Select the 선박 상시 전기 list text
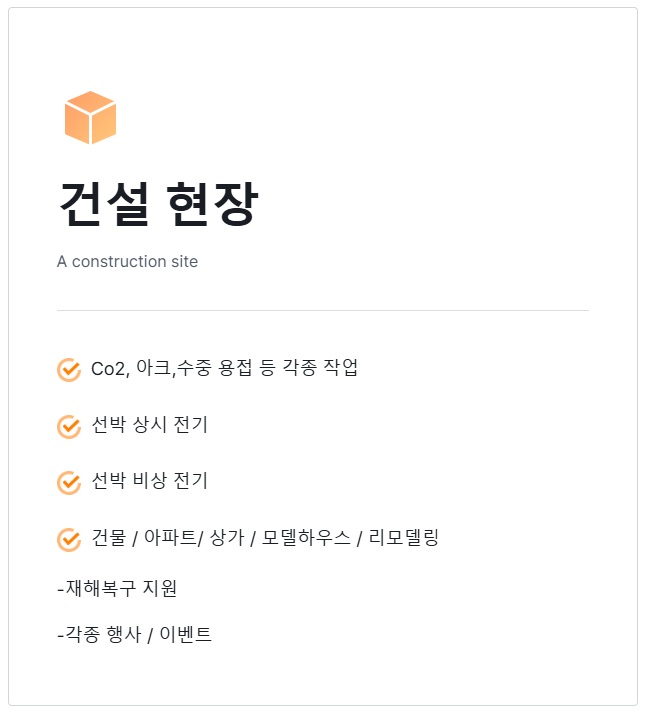 click(x=149, y=425)
